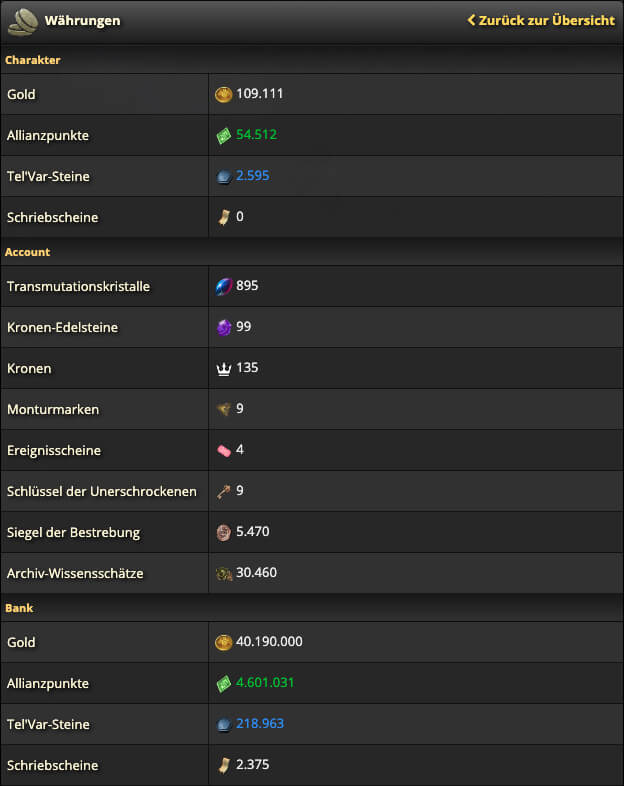Click the Siegel der Bestrebung seal icon
Viewport: 624px width, 786px height.
point(224,532)
